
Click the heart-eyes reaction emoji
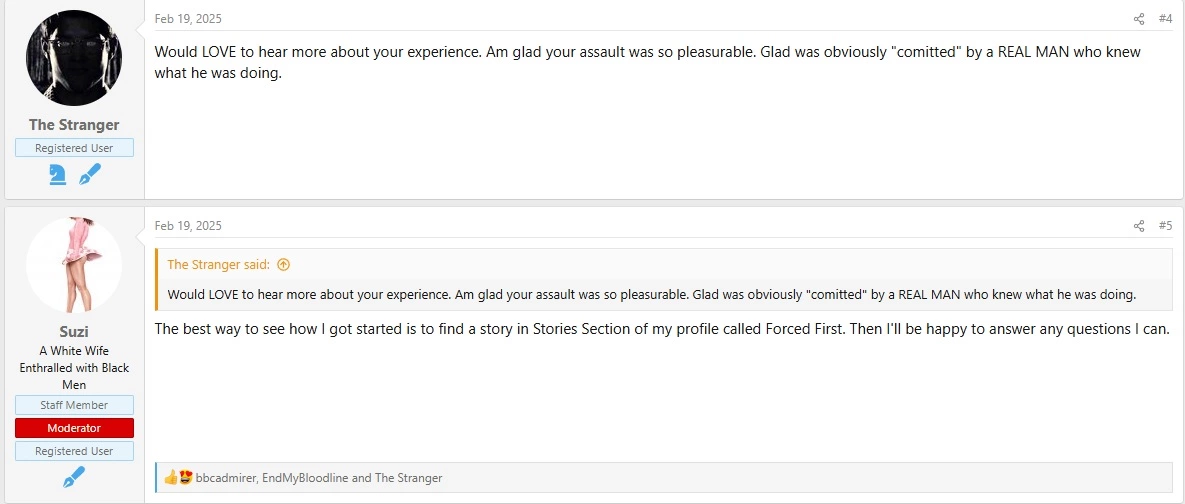185,478
